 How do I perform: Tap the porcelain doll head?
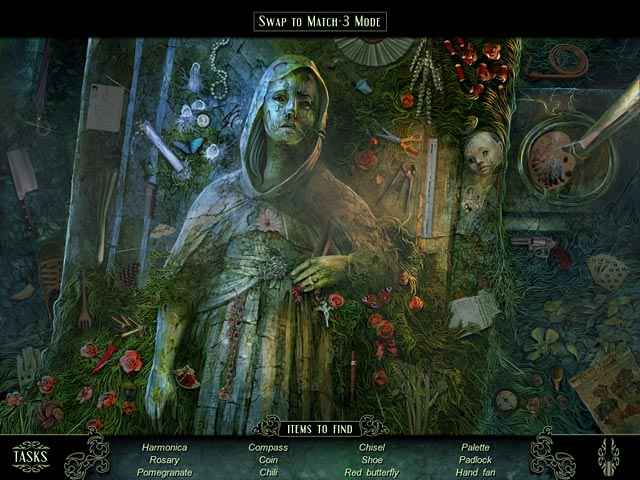point(483,153)
